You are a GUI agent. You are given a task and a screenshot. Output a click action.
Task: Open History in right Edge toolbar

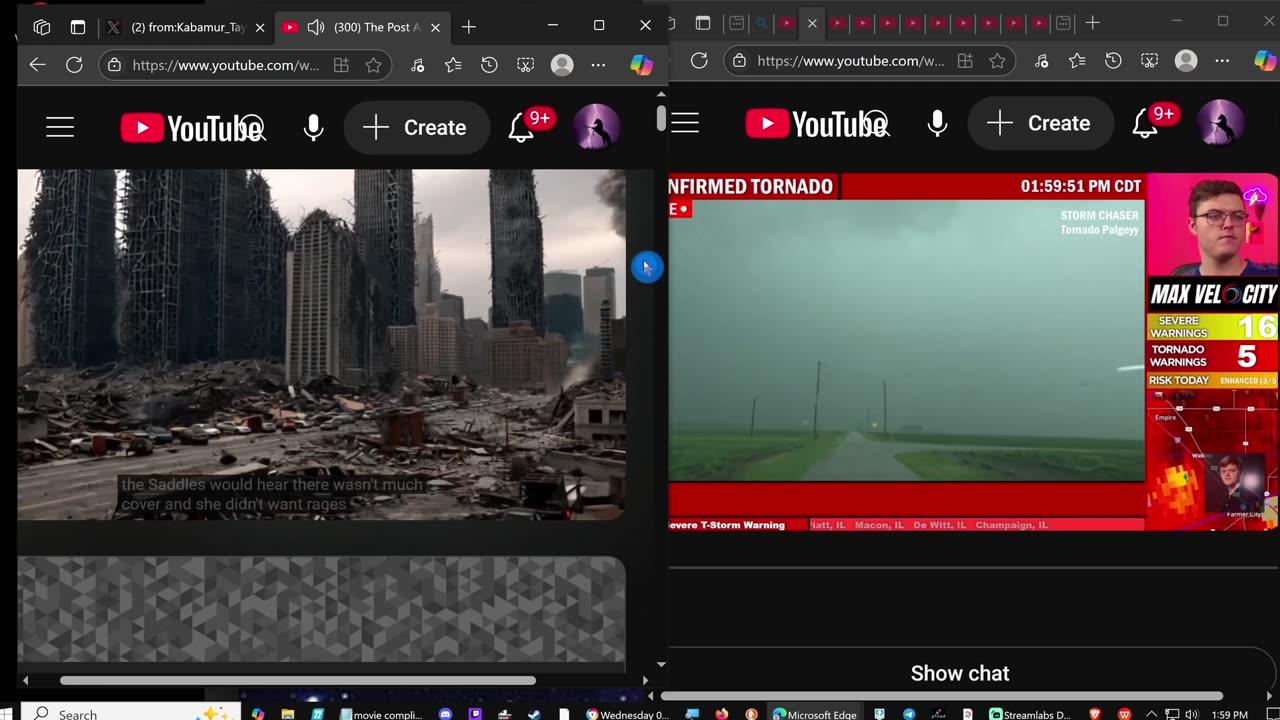pyautogui.click(x=1113, y=61)
